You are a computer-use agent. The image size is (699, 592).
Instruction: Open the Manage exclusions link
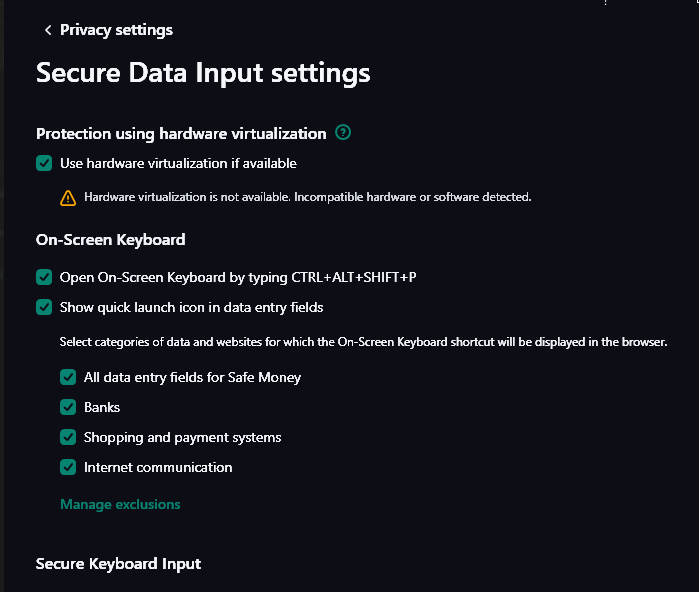120,504
